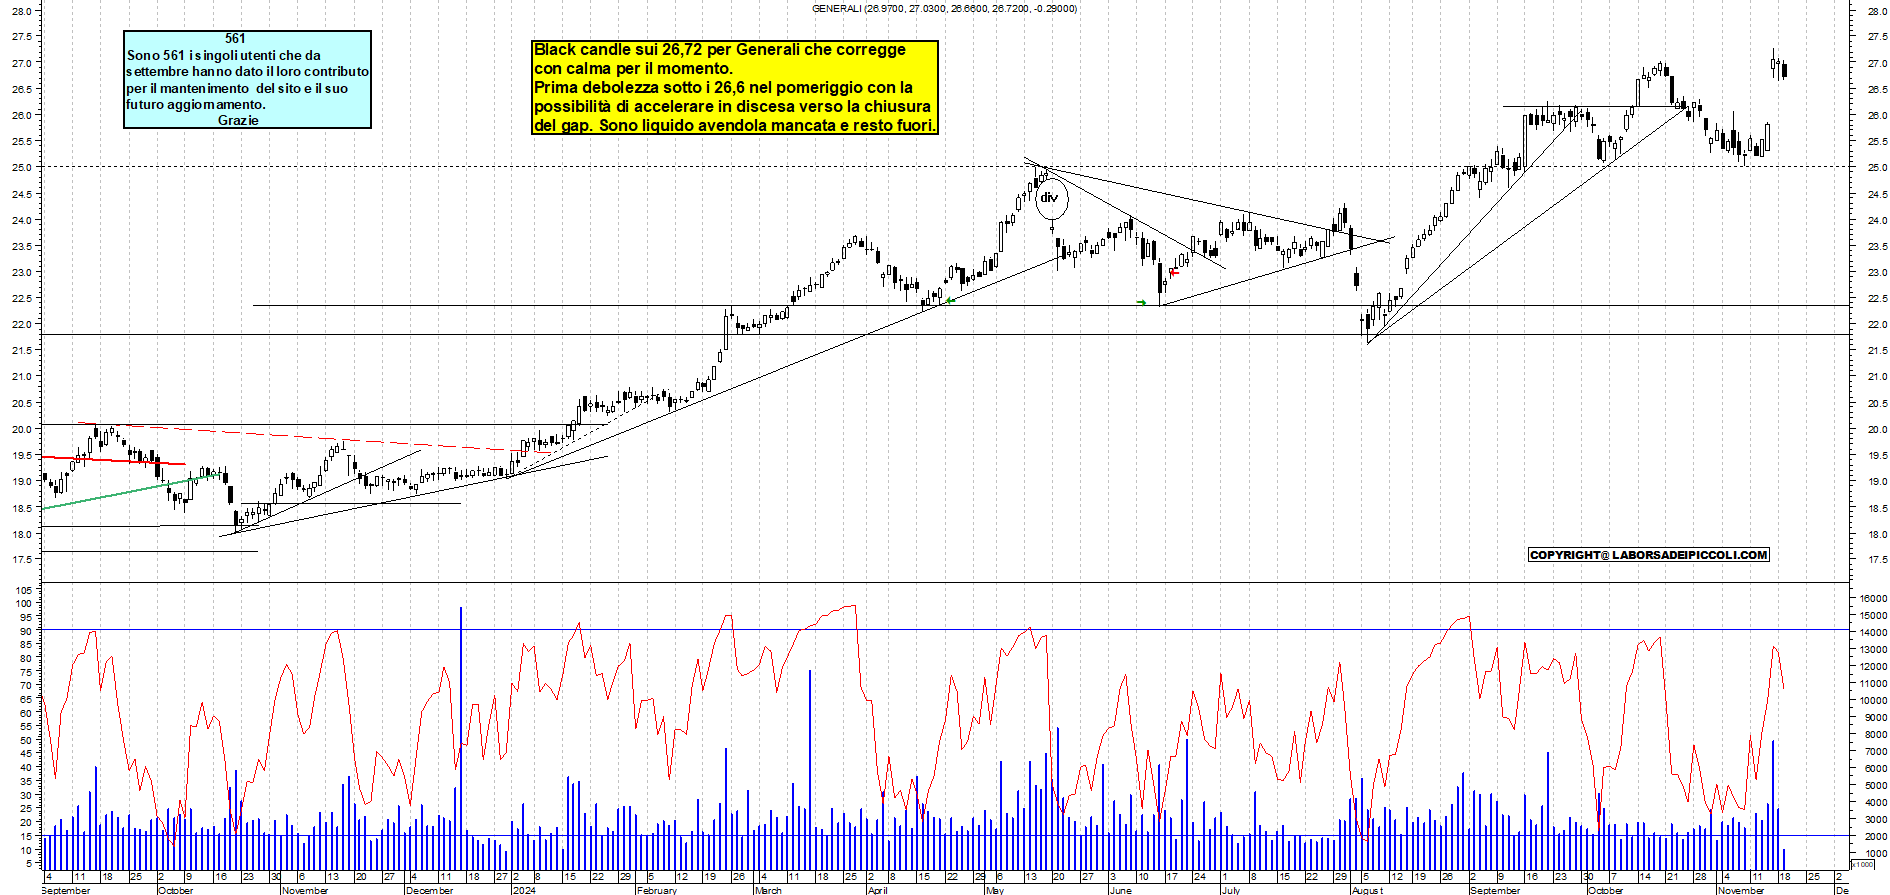
Task: Click the COPYRIGHT@LABORSADEIPICCOLI.COM label
Action: (1649, 555)
